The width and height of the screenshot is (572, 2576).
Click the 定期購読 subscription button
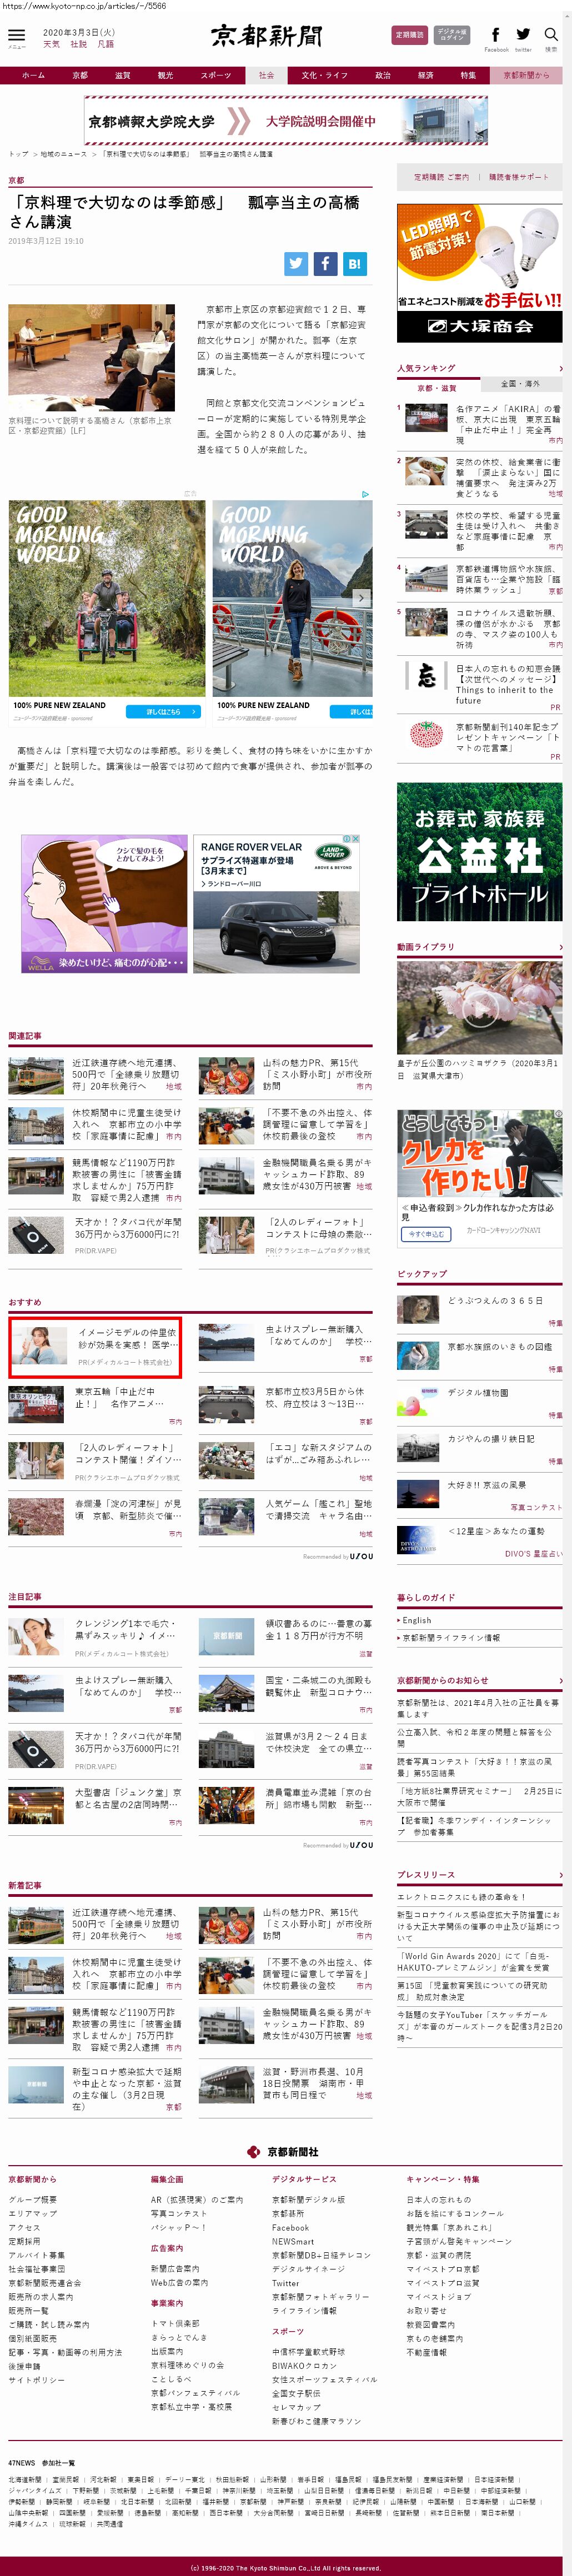[x=408, y=35]
